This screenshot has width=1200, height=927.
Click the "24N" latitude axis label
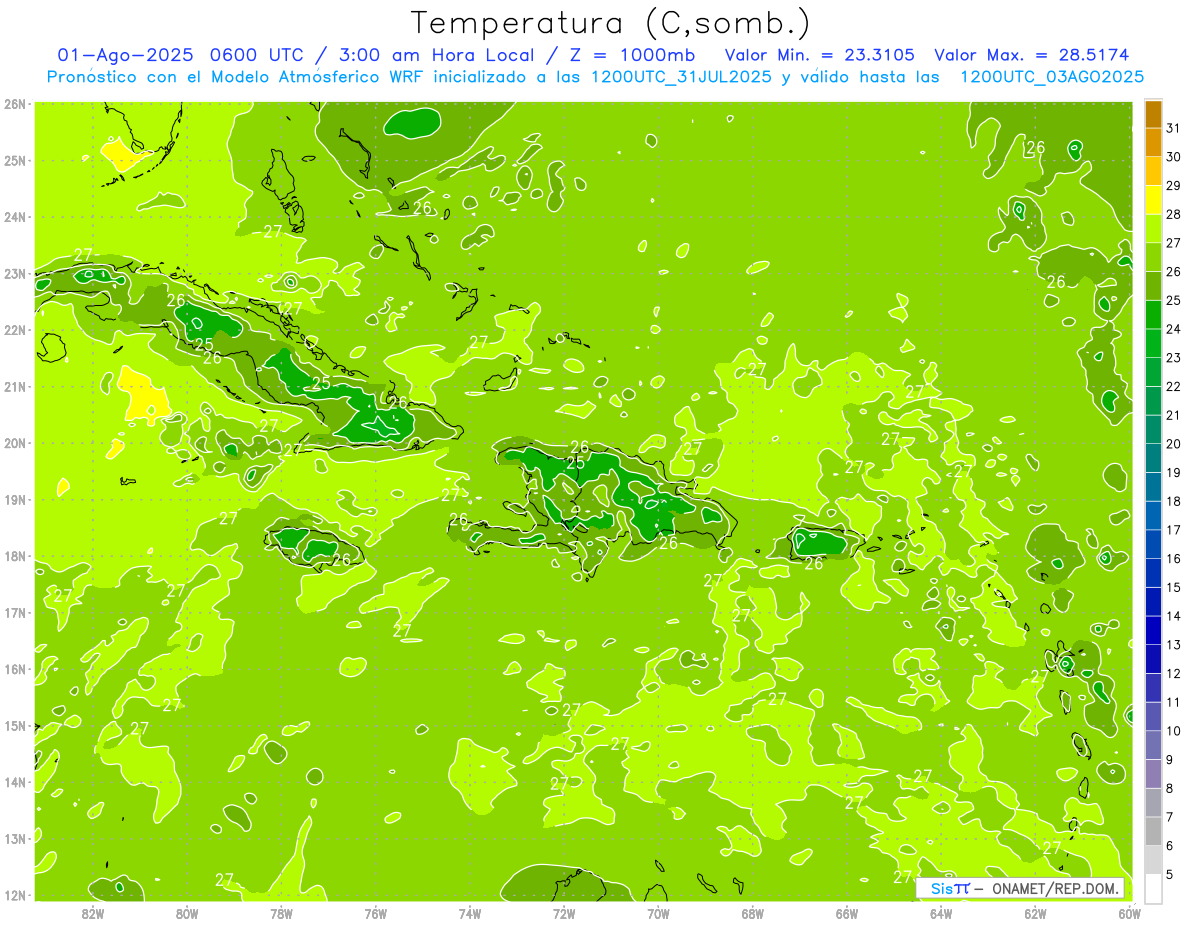pos(15,217)
